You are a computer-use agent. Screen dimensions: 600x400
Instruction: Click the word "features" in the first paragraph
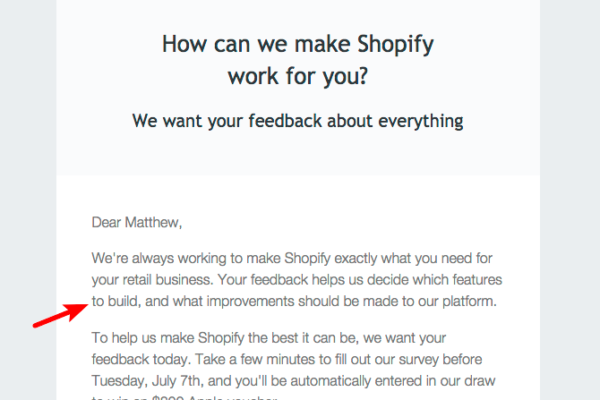477,280
